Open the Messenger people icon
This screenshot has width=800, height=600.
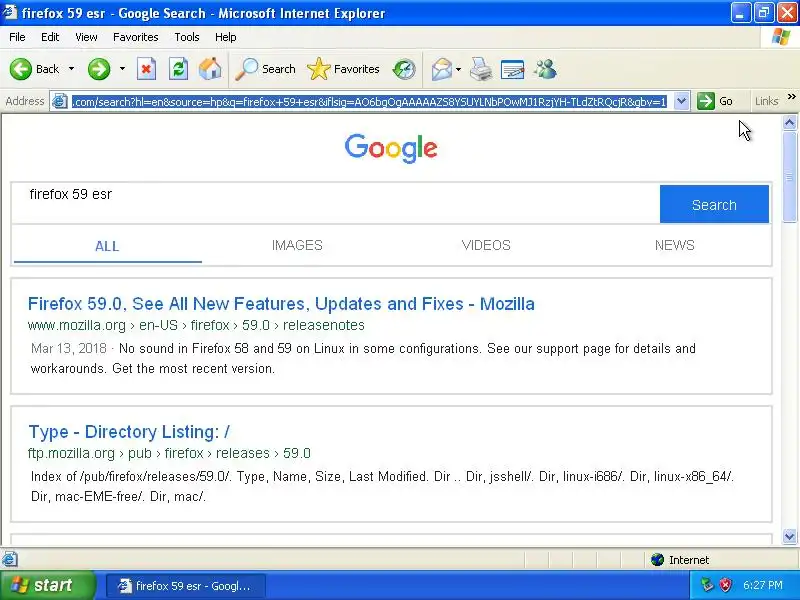click(x=545, y=69)
